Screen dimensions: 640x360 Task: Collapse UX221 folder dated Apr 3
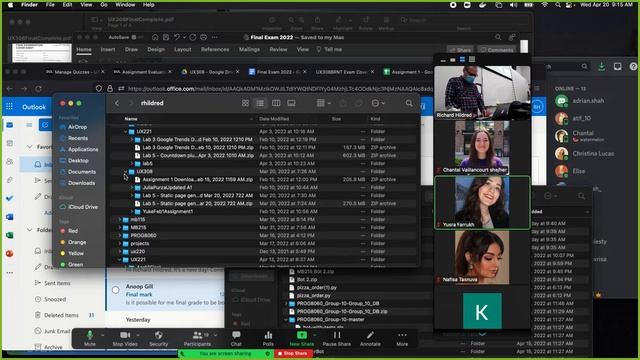125,132
